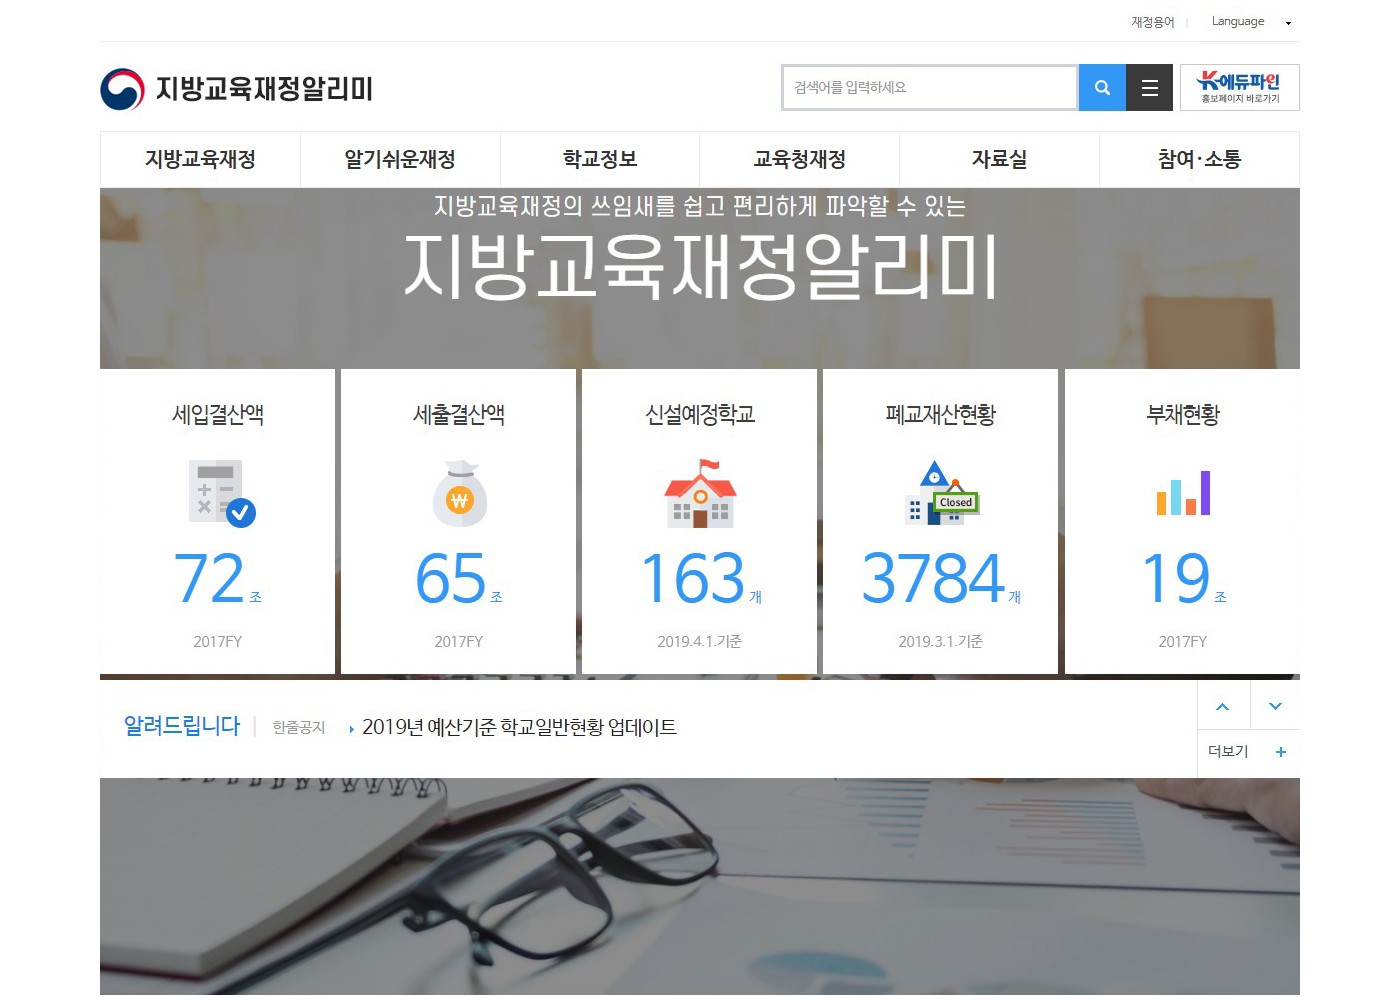The width and height of the screenshot is (1400, 1000).
Task: Click the blue magnifier search button
Action: 1102,88
